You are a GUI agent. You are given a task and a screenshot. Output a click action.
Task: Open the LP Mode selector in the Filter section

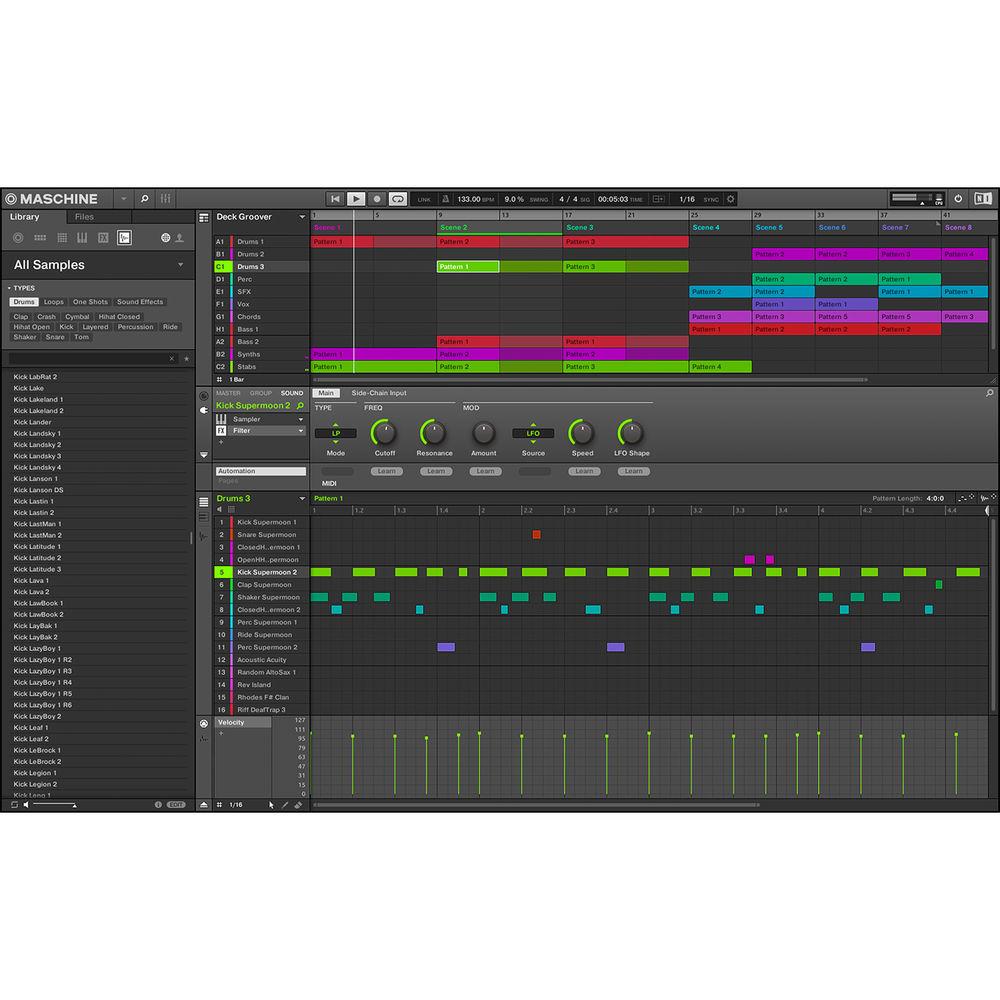[336, 433]
